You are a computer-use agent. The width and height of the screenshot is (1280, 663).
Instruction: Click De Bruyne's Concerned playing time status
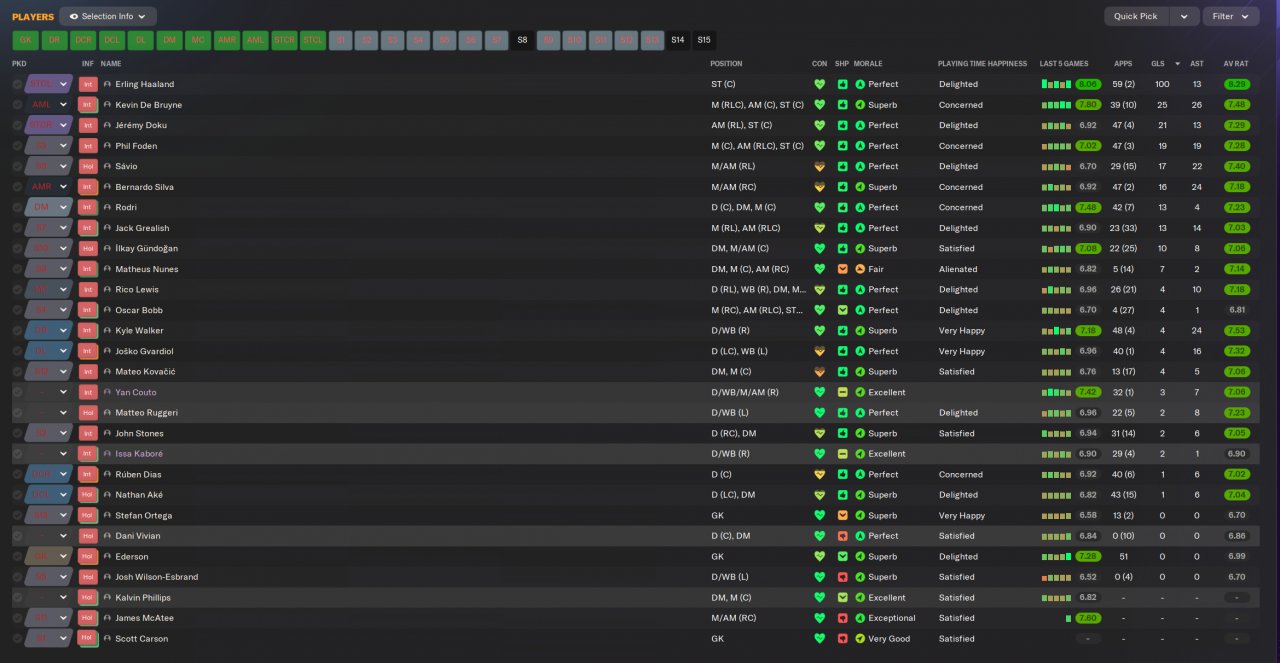pyautogui.click(x=961, y=105)
